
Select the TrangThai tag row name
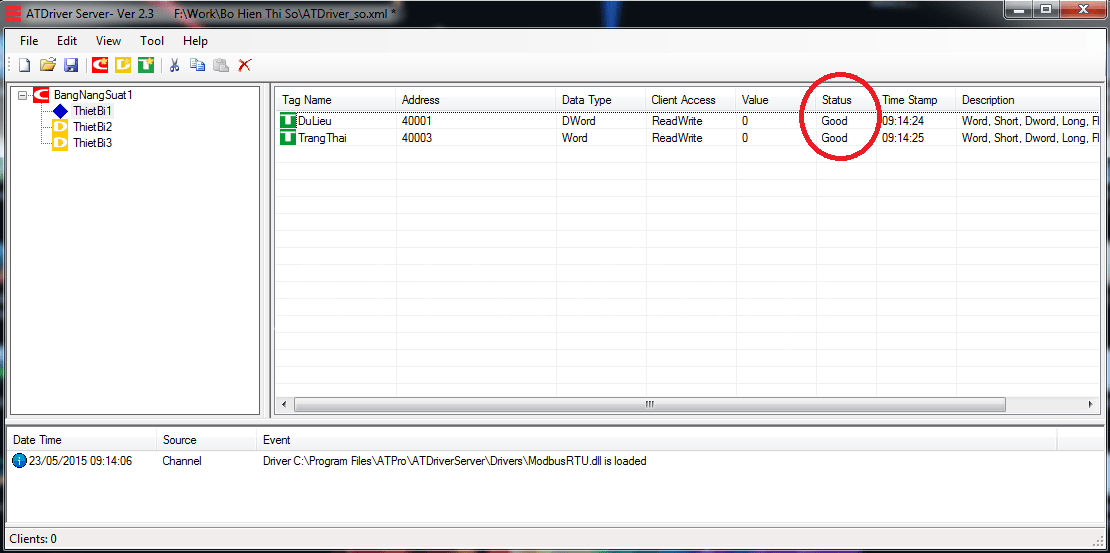click(x=322, y=138)
